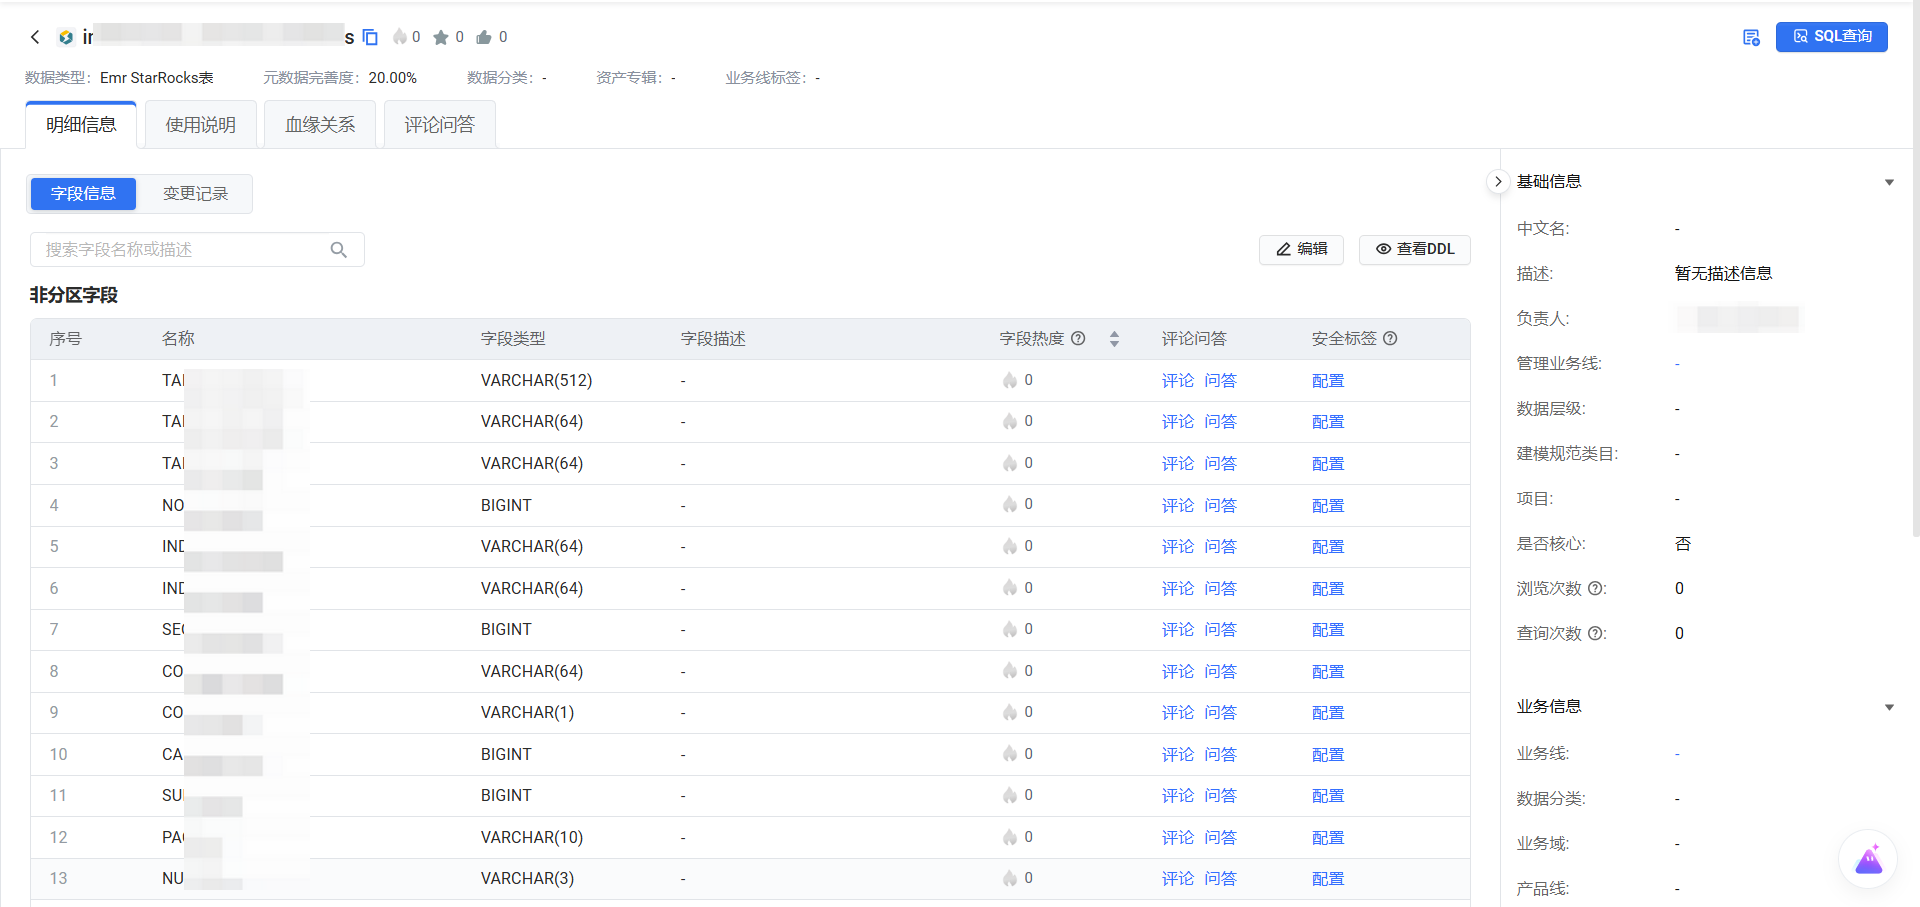Switch to the 字段信息 toggle

[x=83, y=194]
